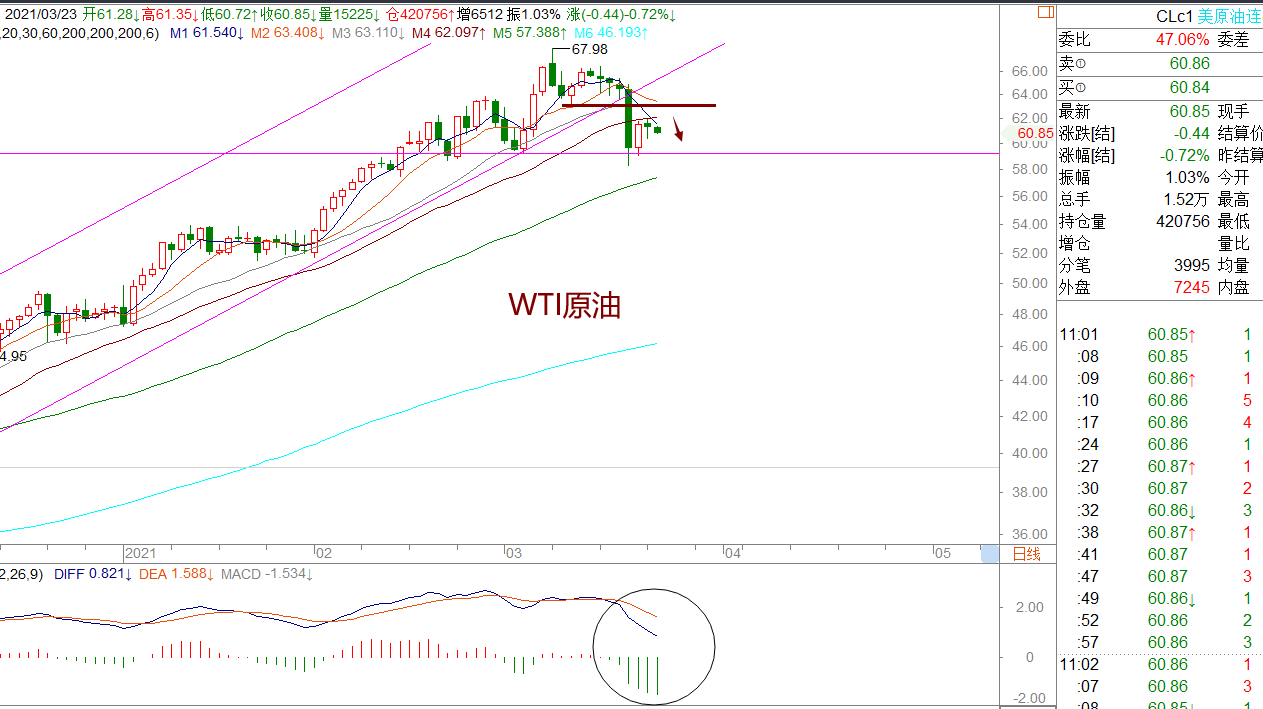Screen dimensions: 1263x709
Task: Select the :17 tick with volume 4
Action: tap(1160, 423)
